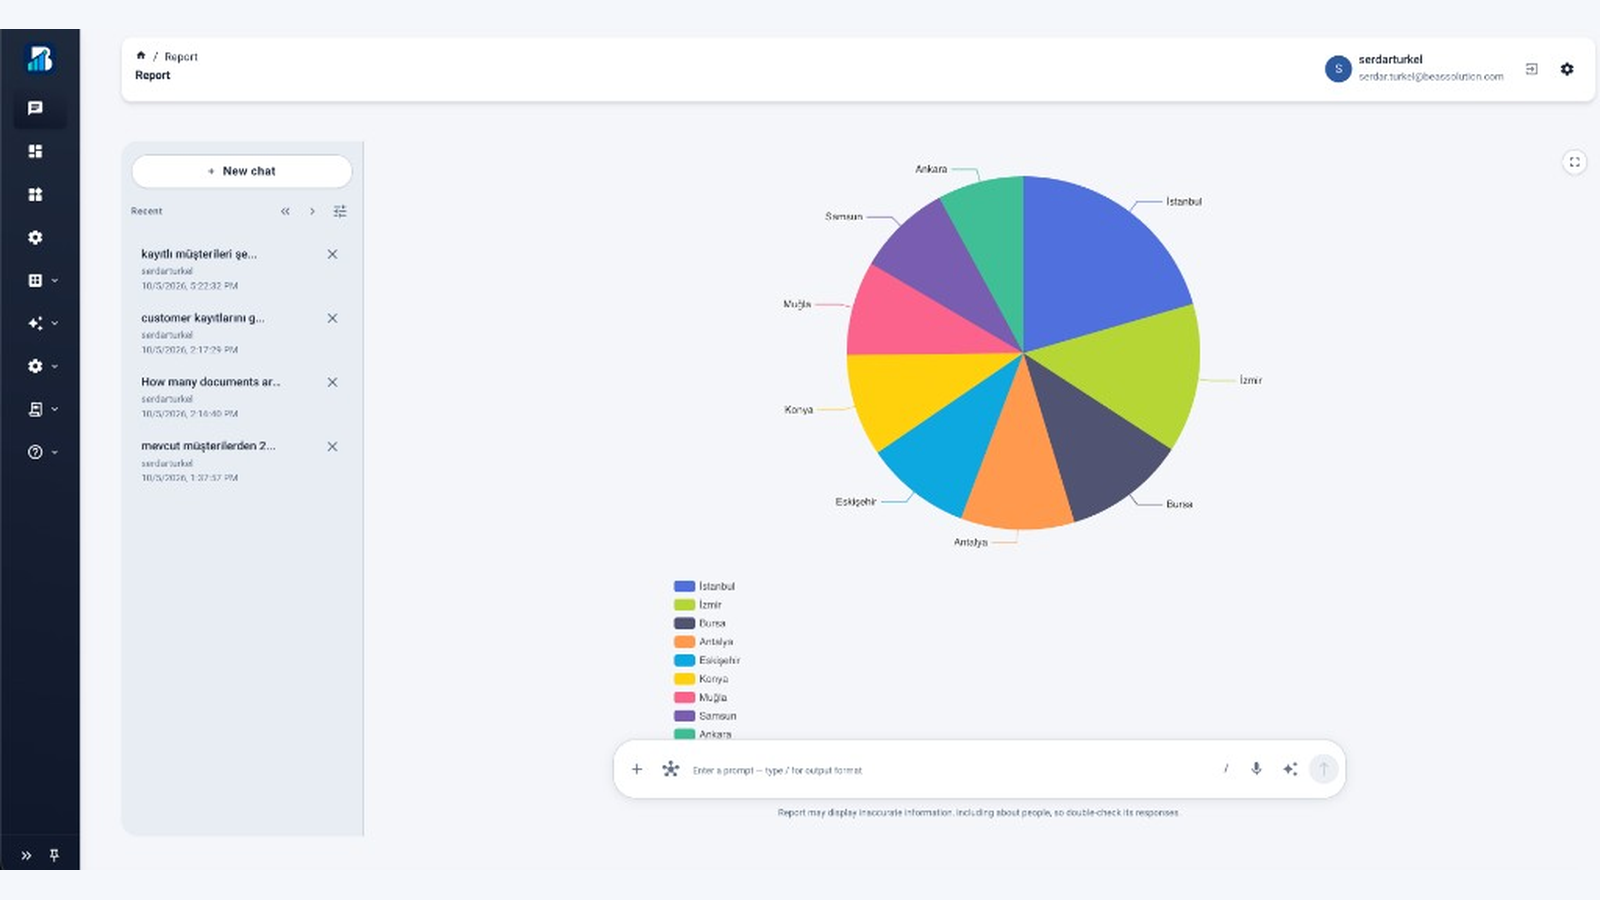Open the widgets icon in the left sidebar
The height and width of the screenshot is (900, 1600).
[35, 194]
